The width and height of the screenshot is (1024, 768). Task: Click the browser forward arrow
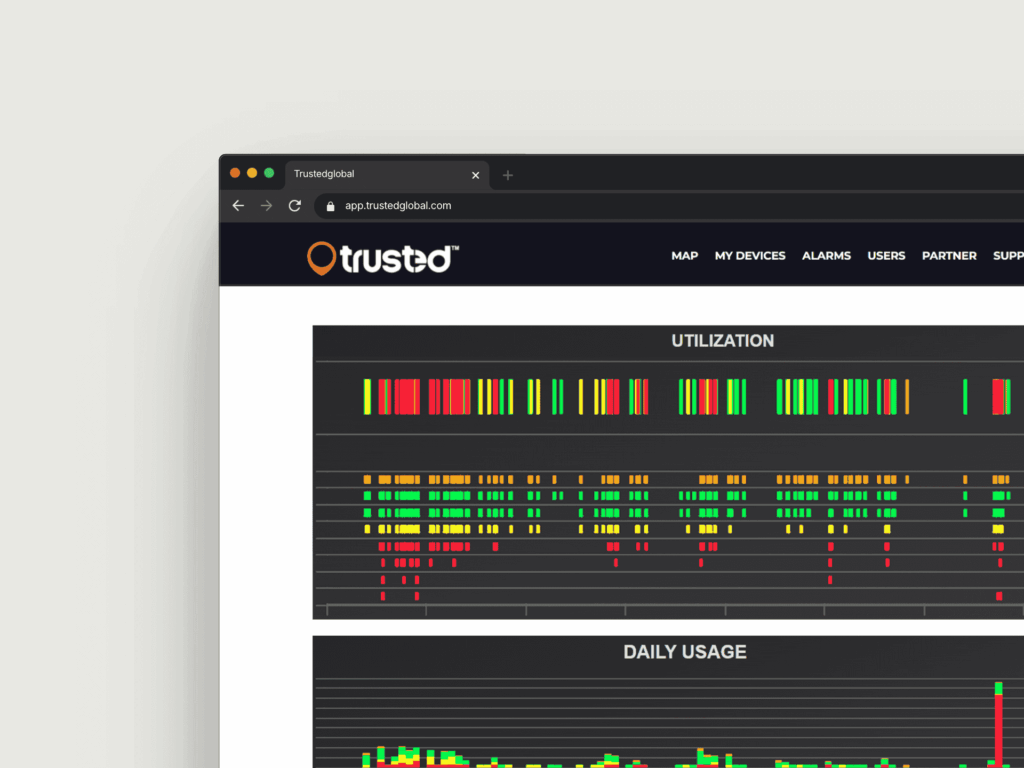click(266, 205)
